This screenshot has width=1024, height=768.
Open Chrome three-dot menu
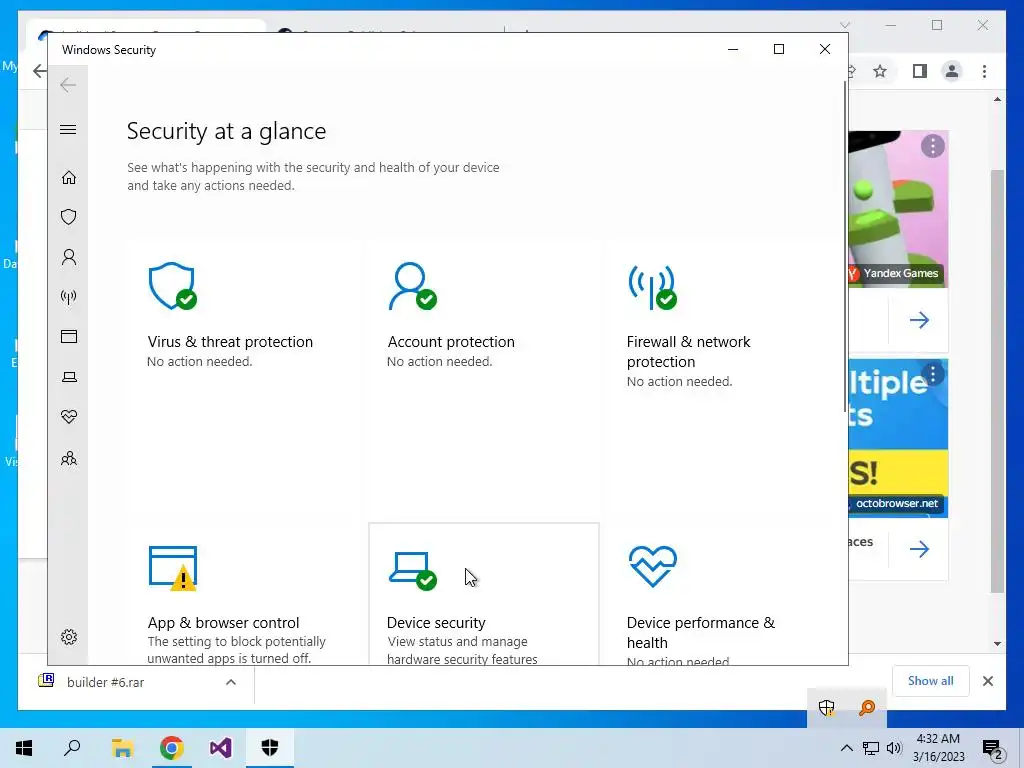984,71
